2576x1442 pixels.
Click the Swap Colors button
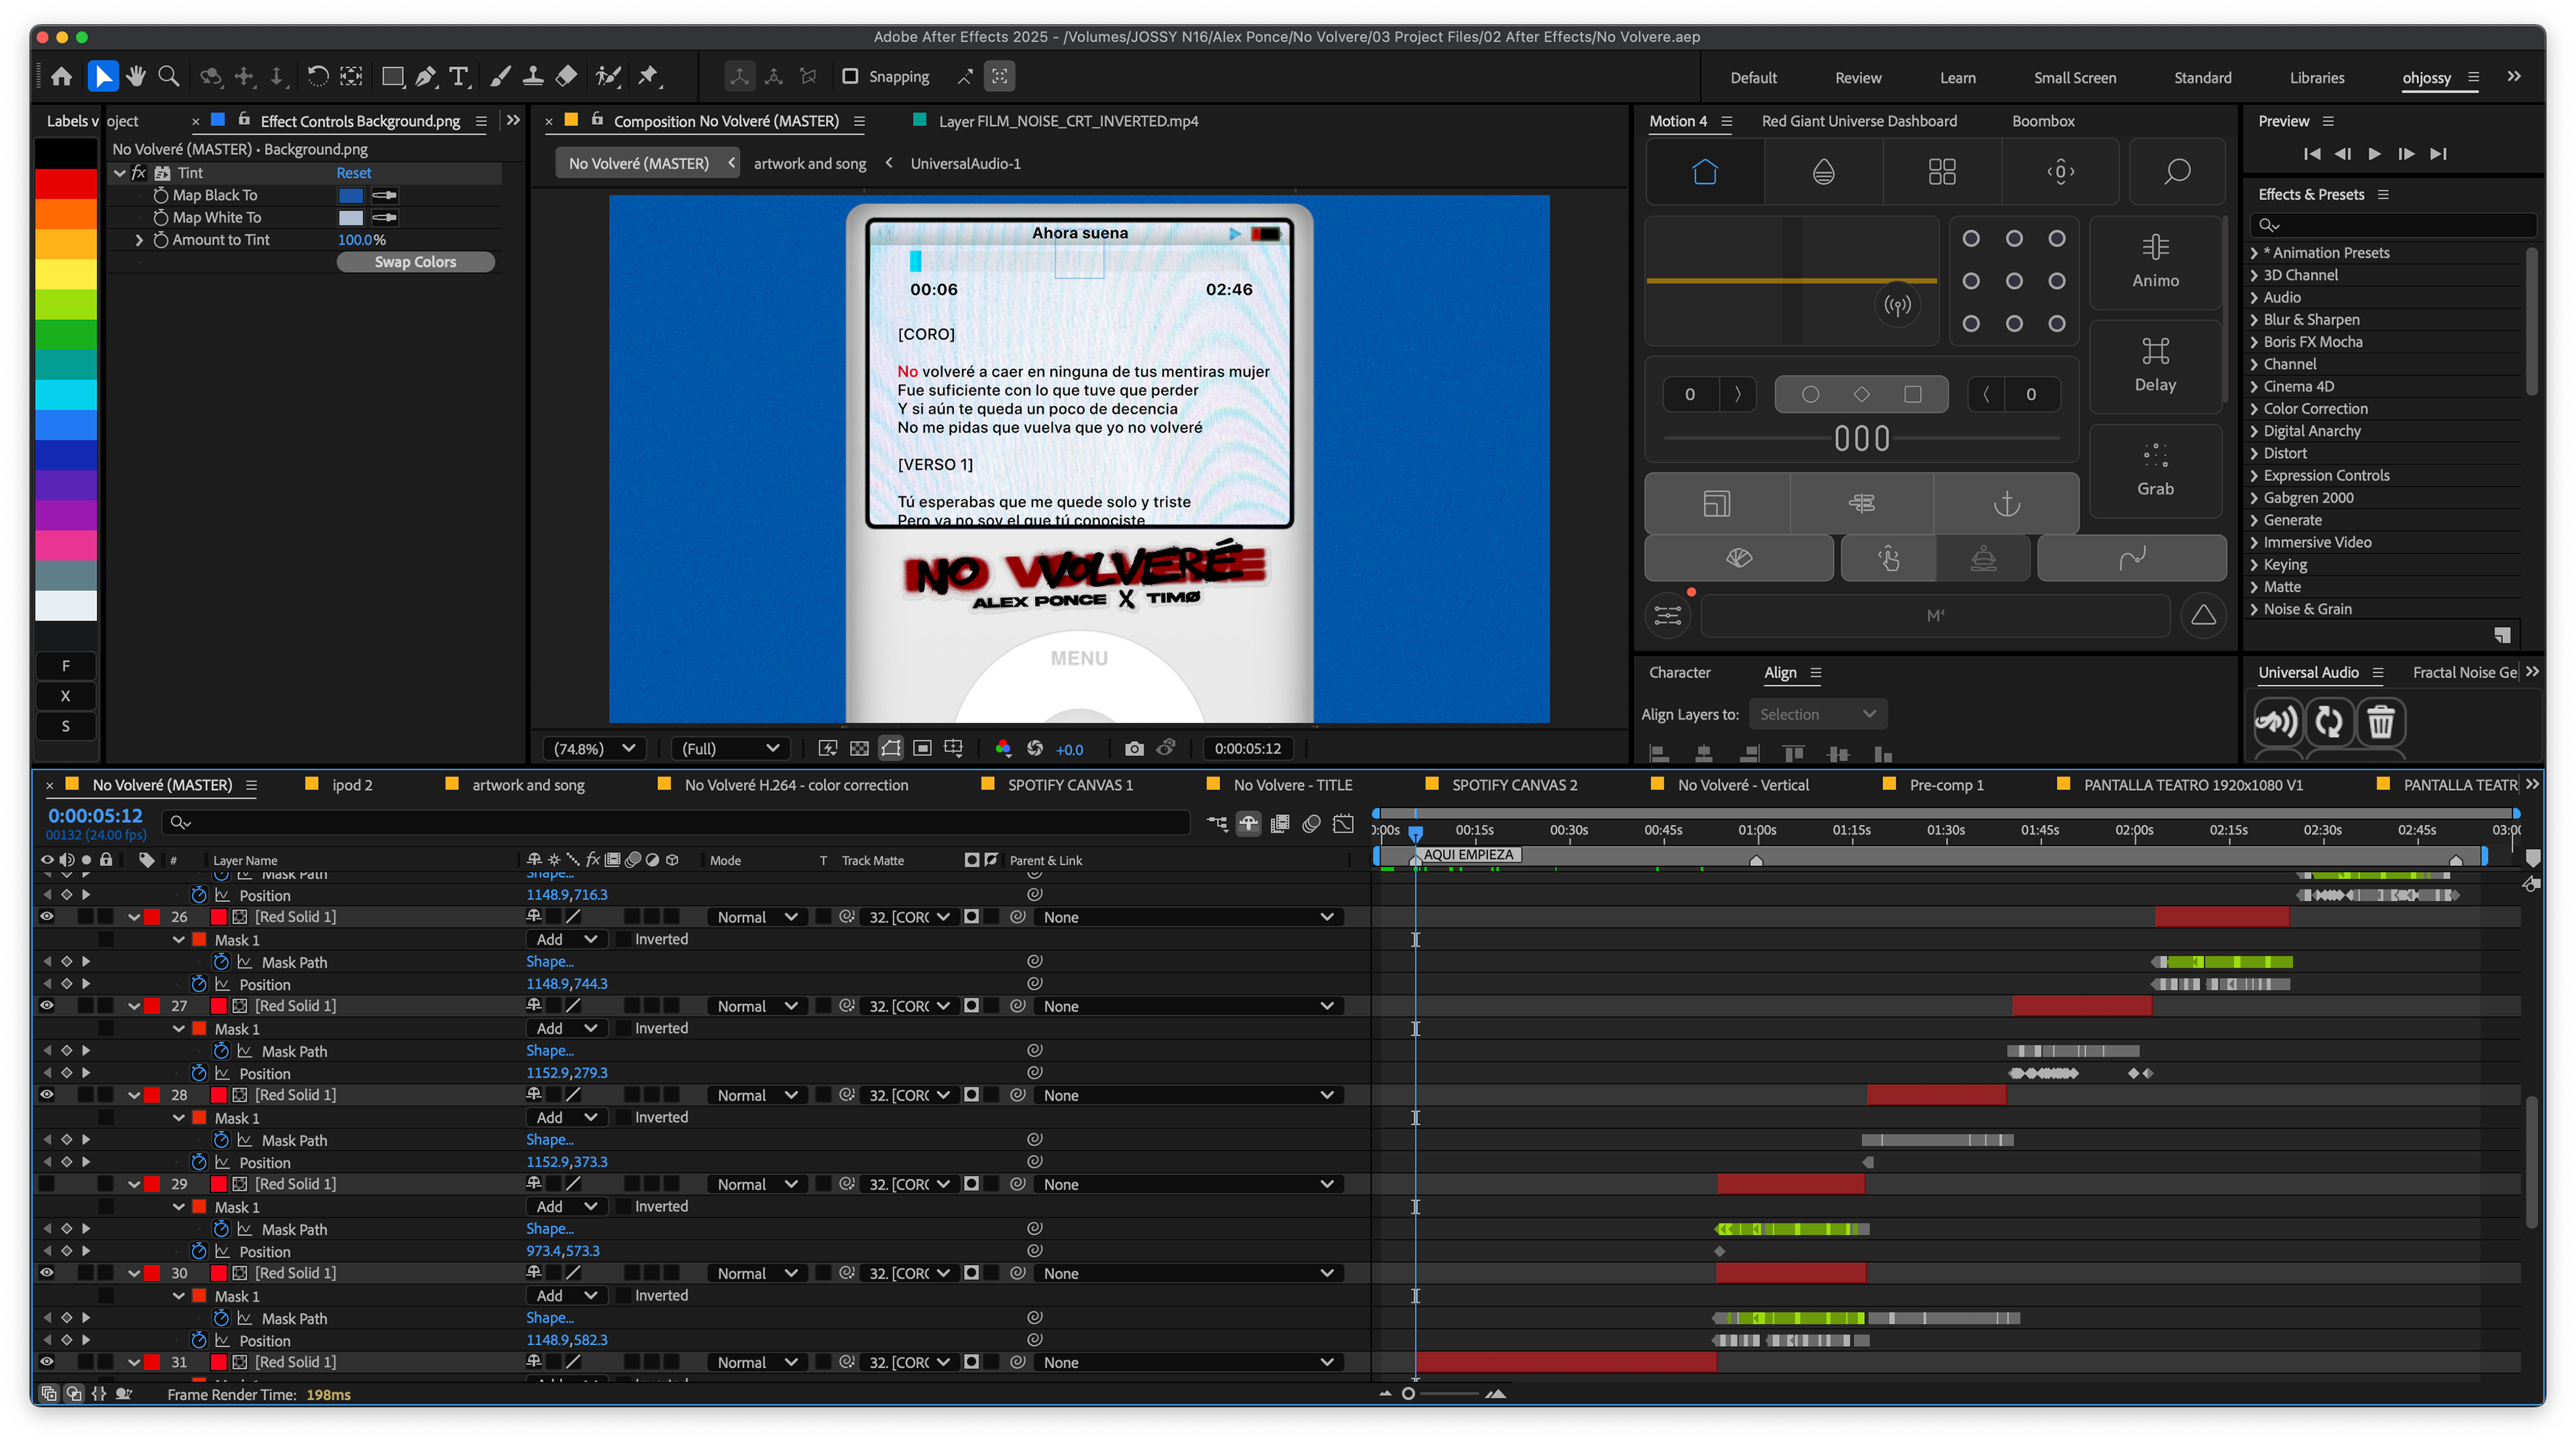point(415,262)
